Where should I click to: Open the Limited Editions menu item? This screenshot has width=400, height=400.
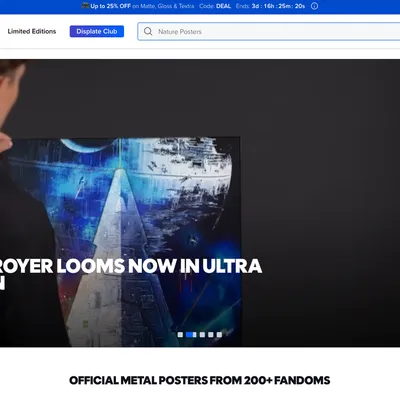(x=32, y=31)
